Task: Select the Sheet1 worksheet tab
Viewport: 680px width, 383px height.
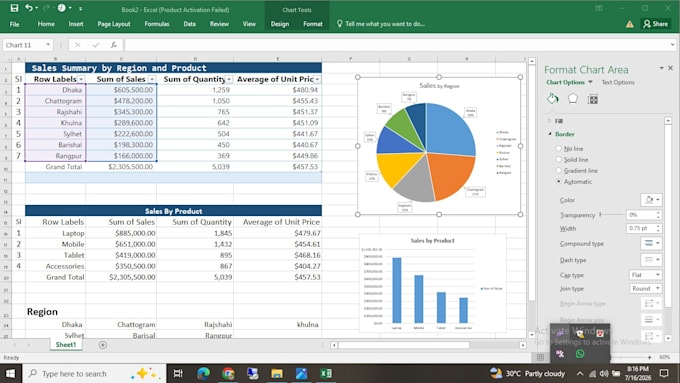Action: point(65,345)
